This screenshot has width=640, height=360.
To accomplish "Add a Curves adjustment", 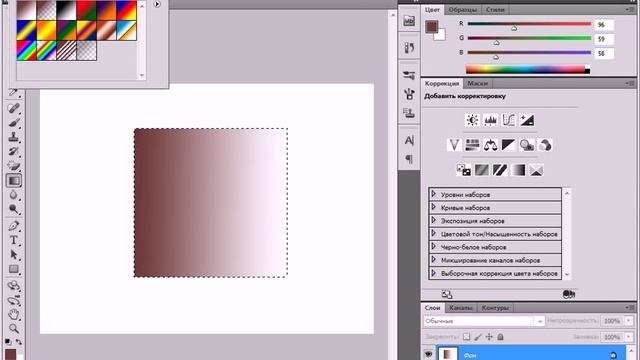I will tap(509, 120).
